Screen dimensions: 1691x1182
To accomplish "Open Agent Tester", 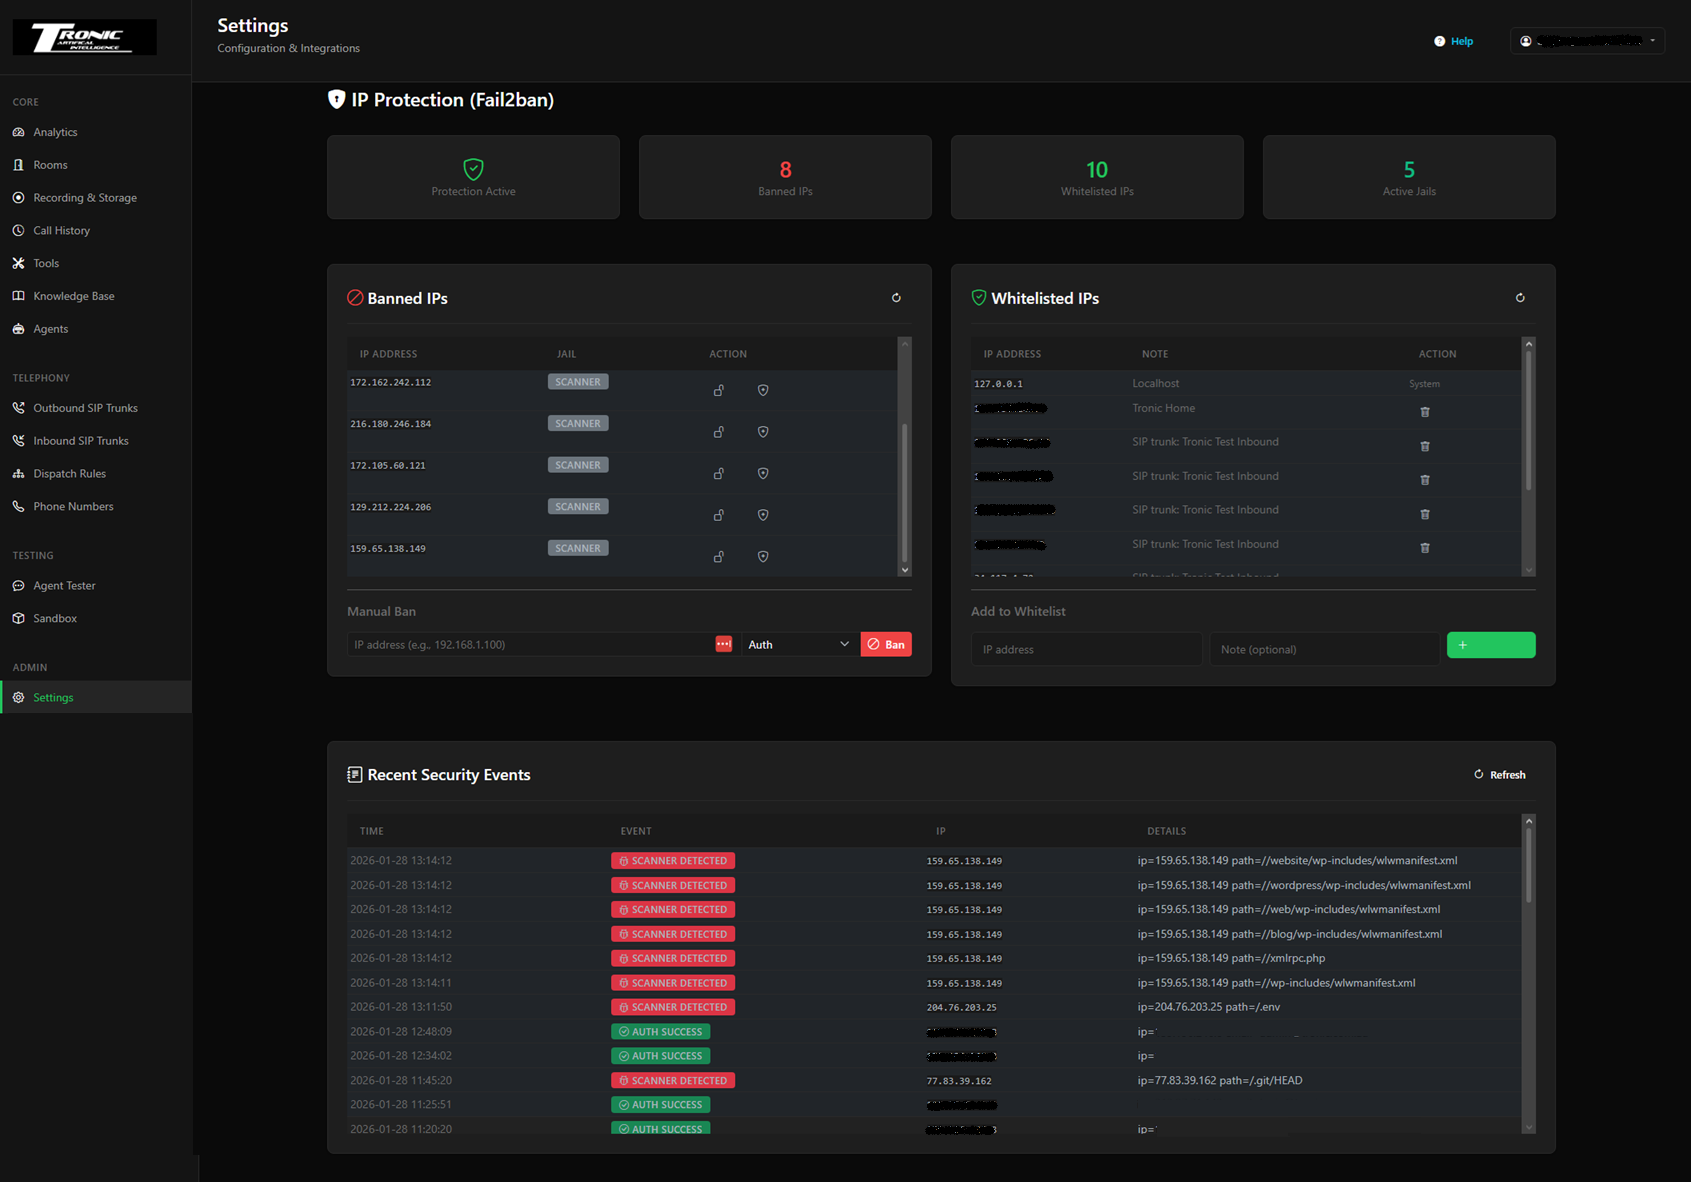I will [64, 586].
